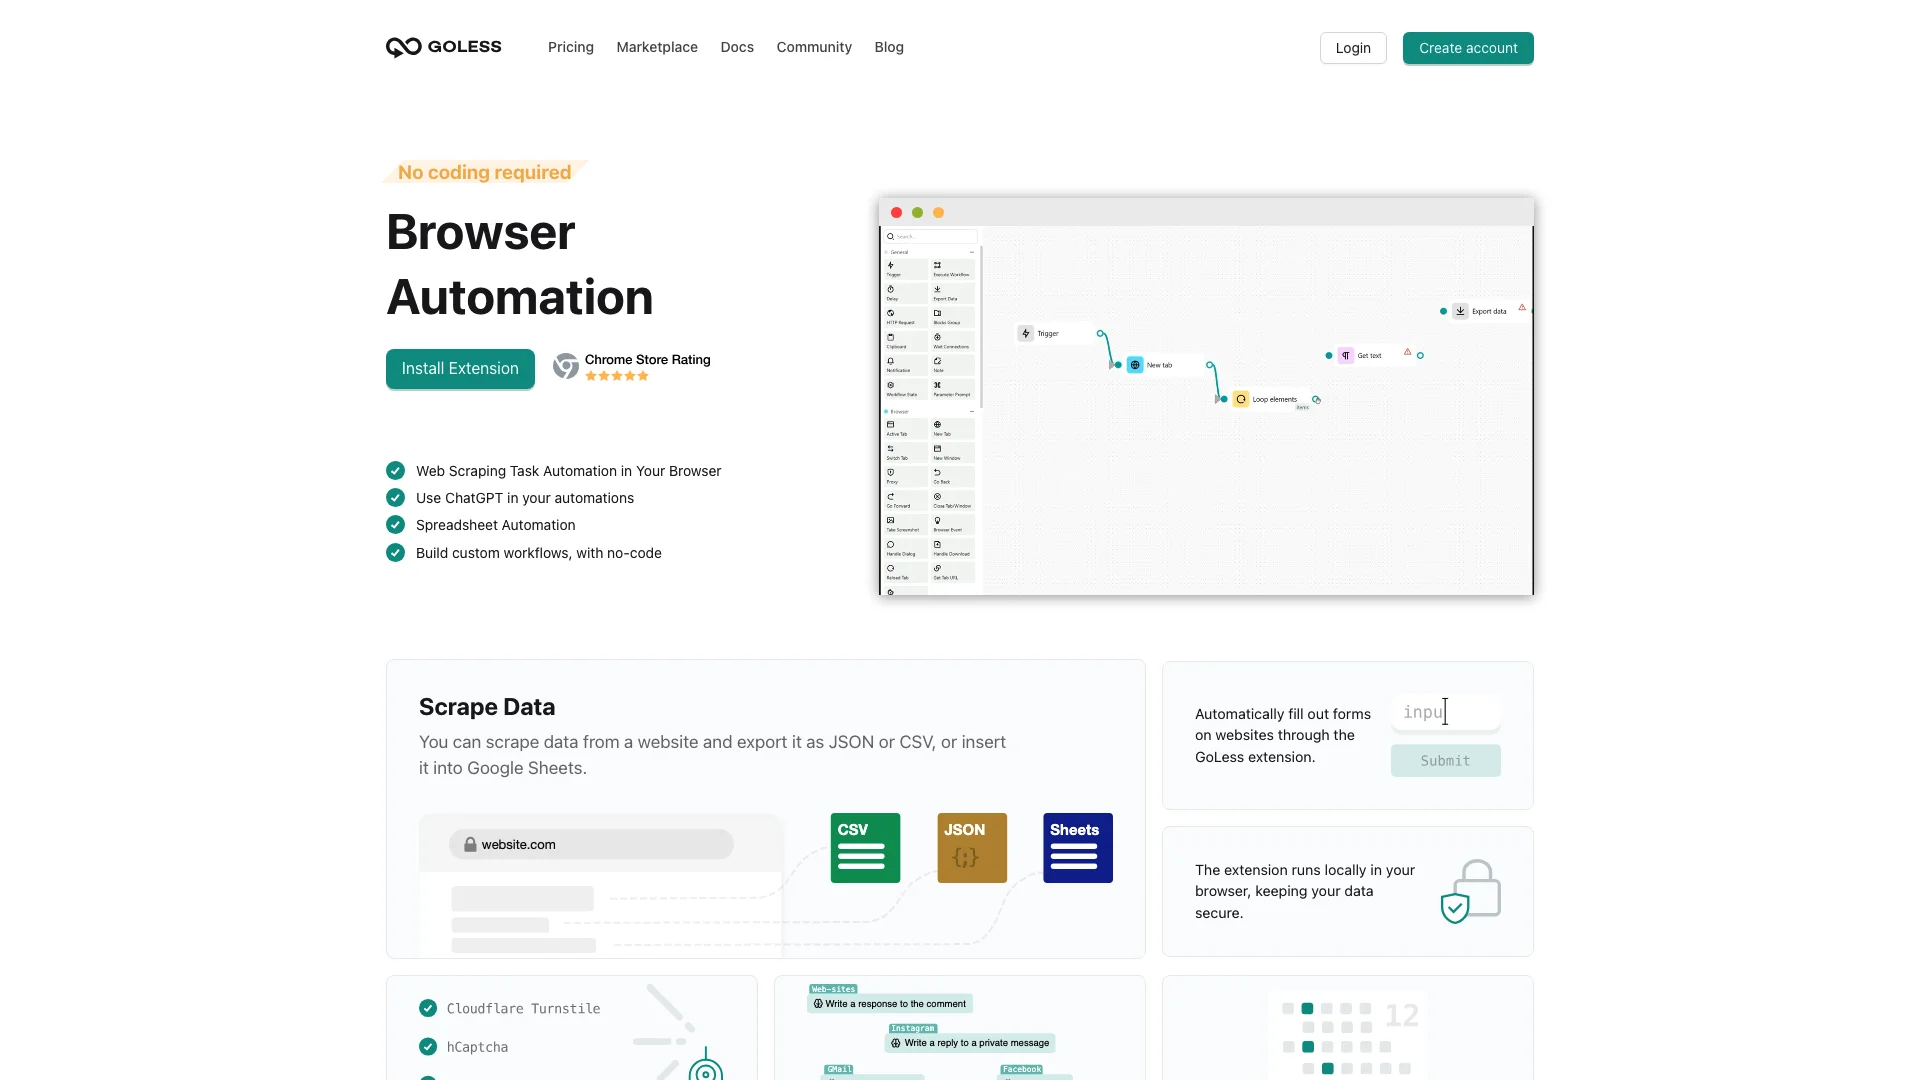Select the New Window block
The image size is (1920, 1080).
point(953,453)
